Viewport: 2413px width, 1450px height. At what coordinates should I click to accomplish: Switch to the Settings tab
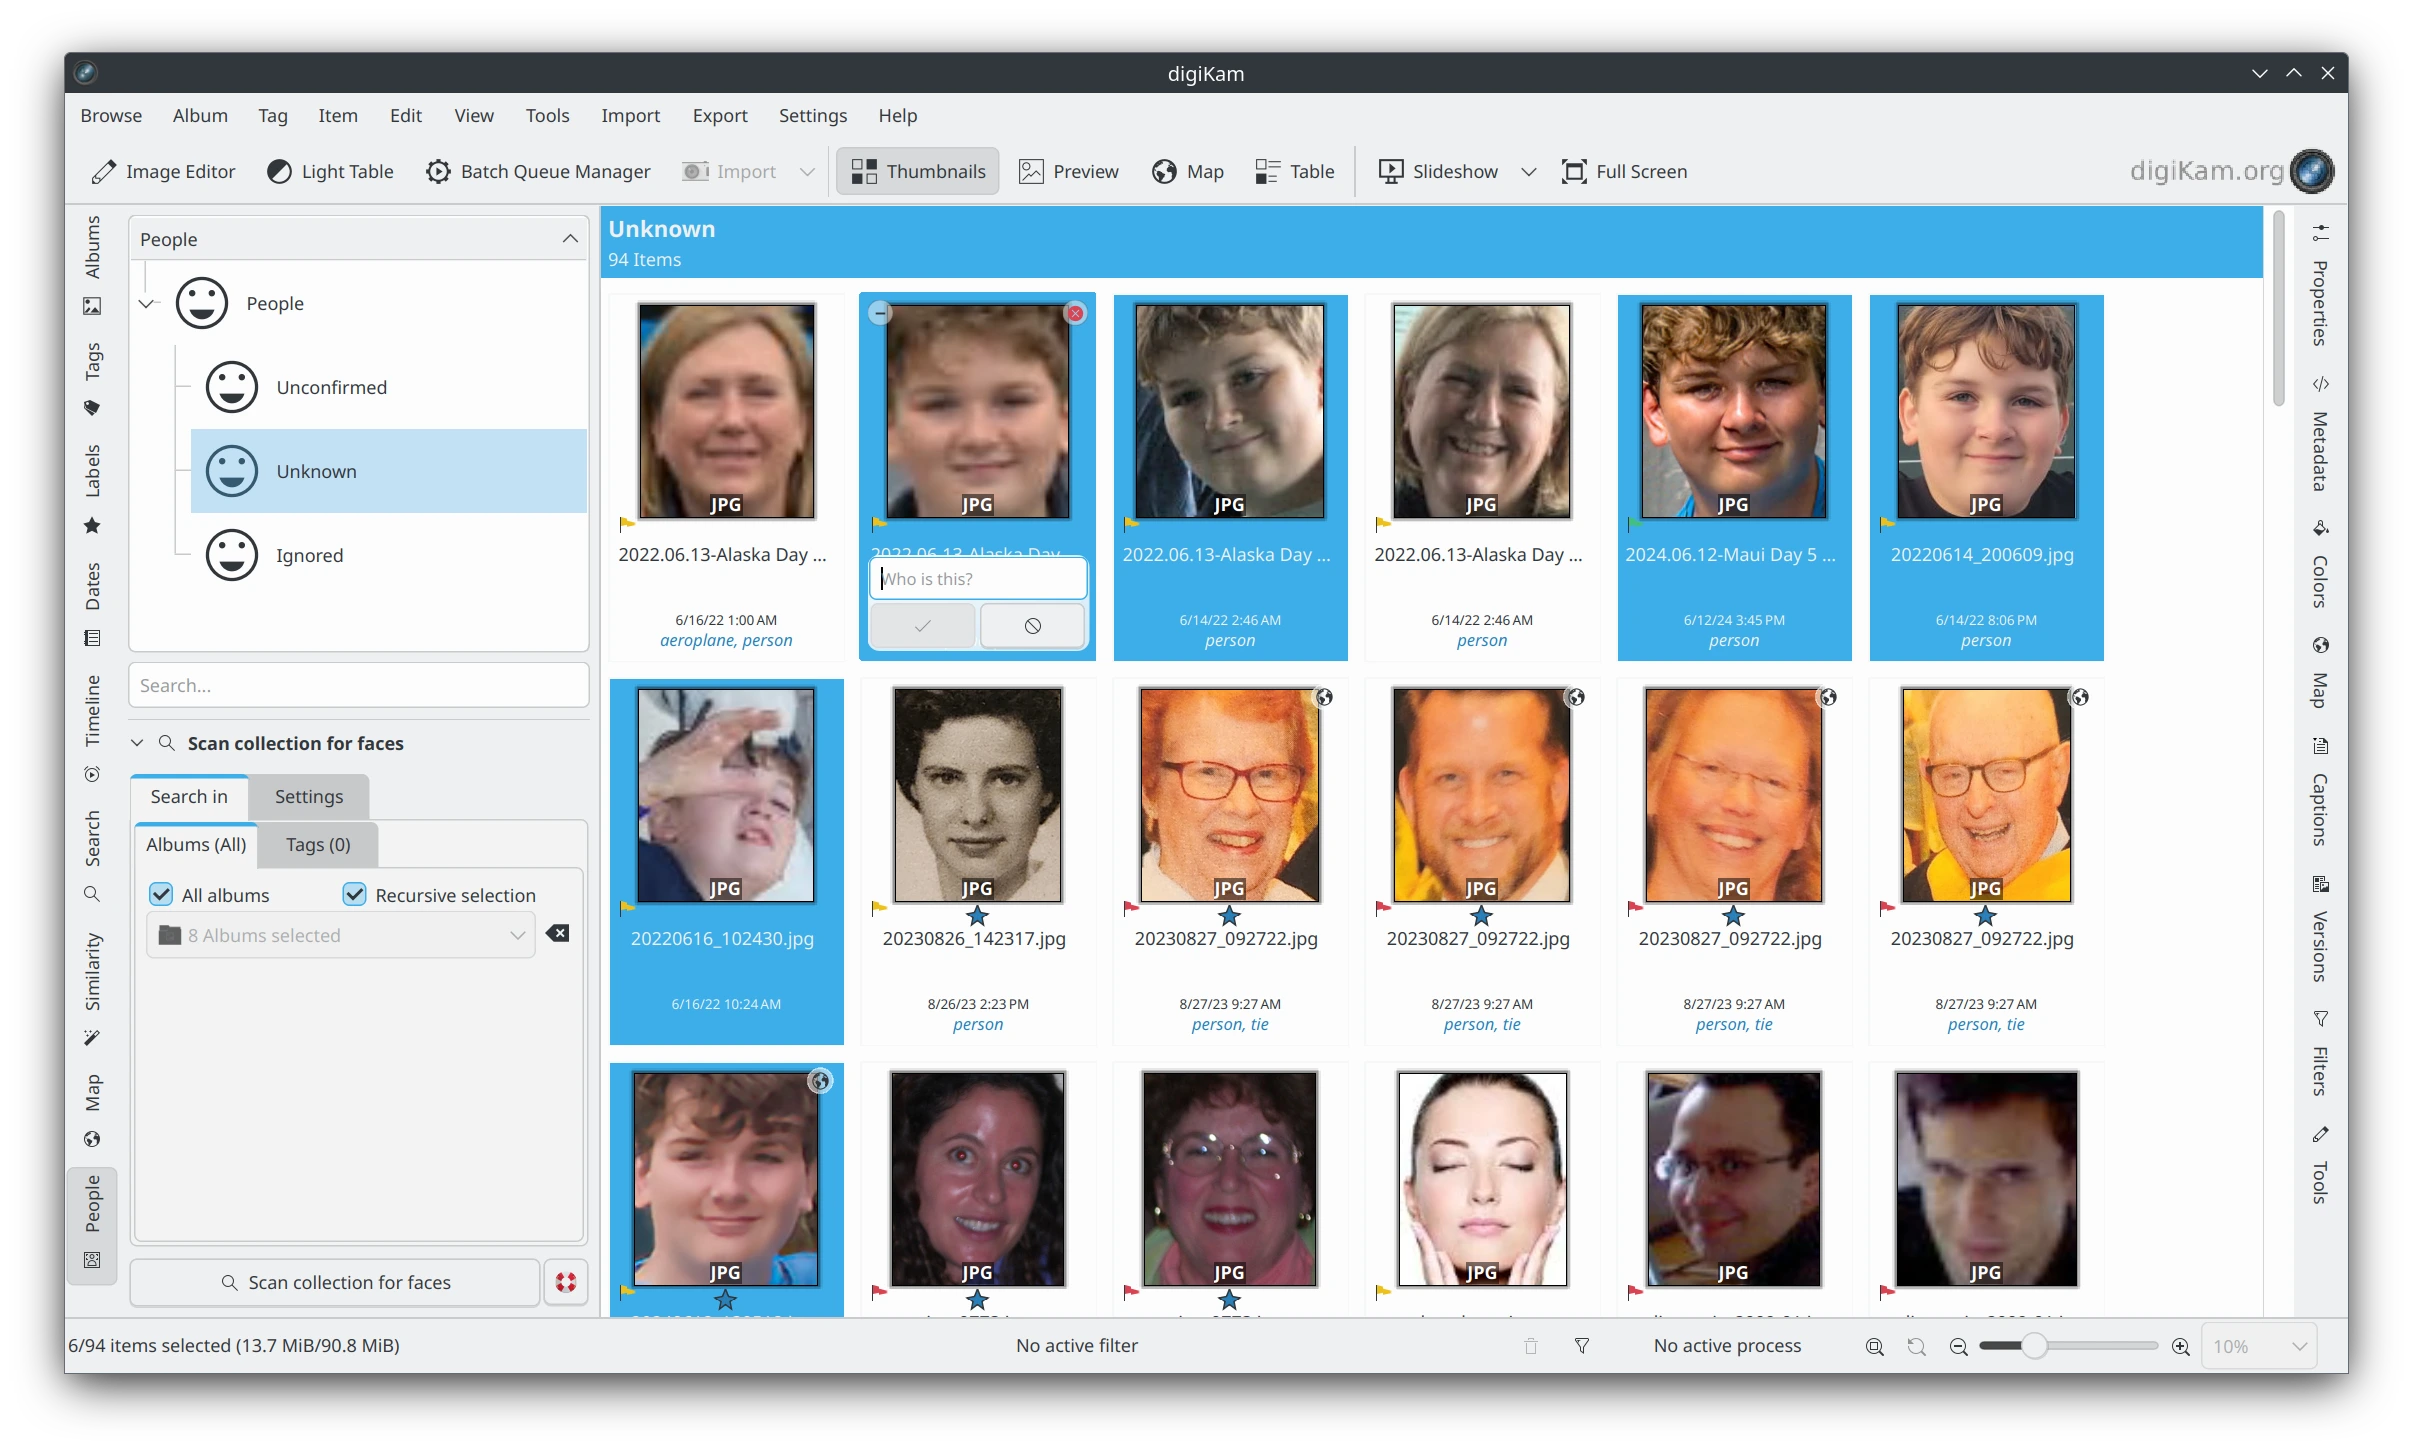tap(308, 796)
